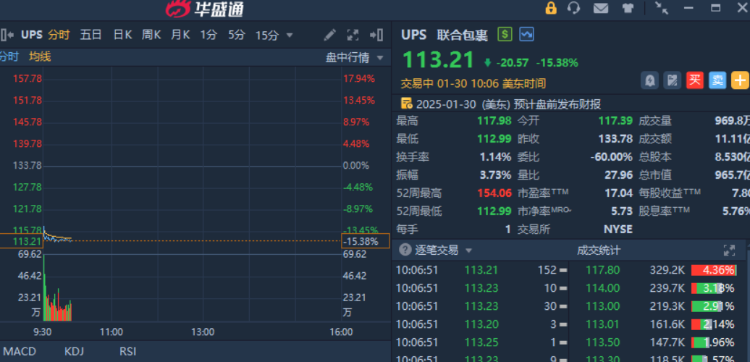This screenshot has width=750, height=362.
Task: Set price alert bell icon
Action: (650, 80)
